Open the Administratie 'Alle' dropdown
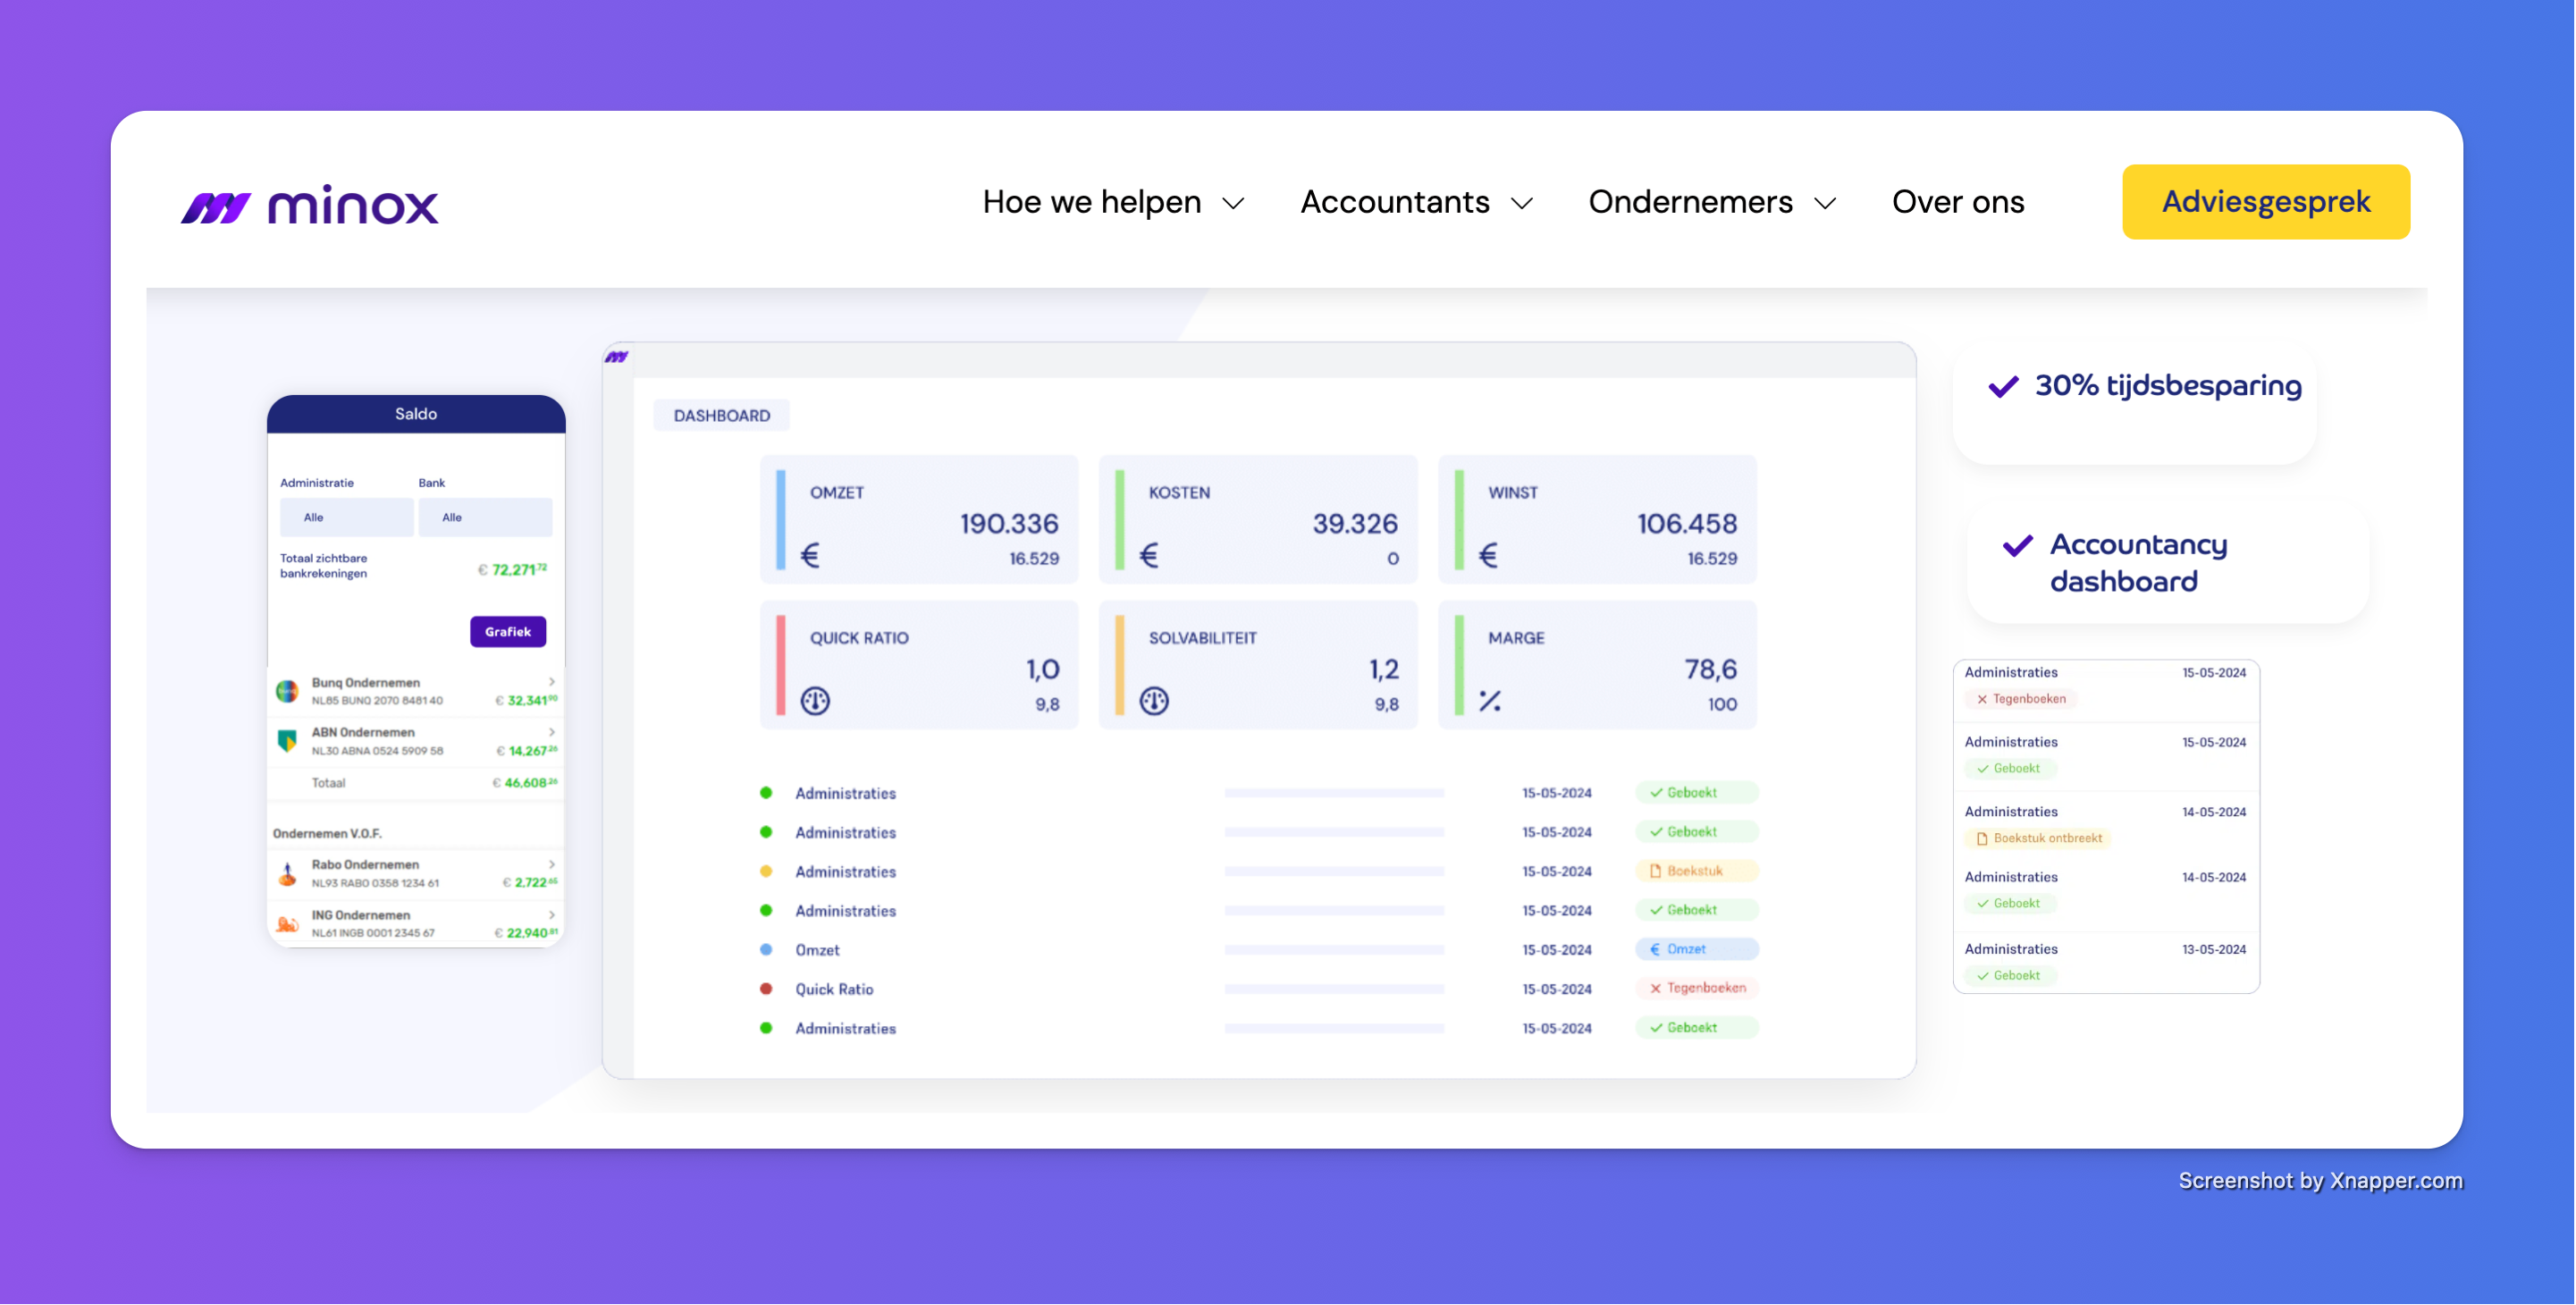This screenshot has height=1305, width=2576. [346, 517]
